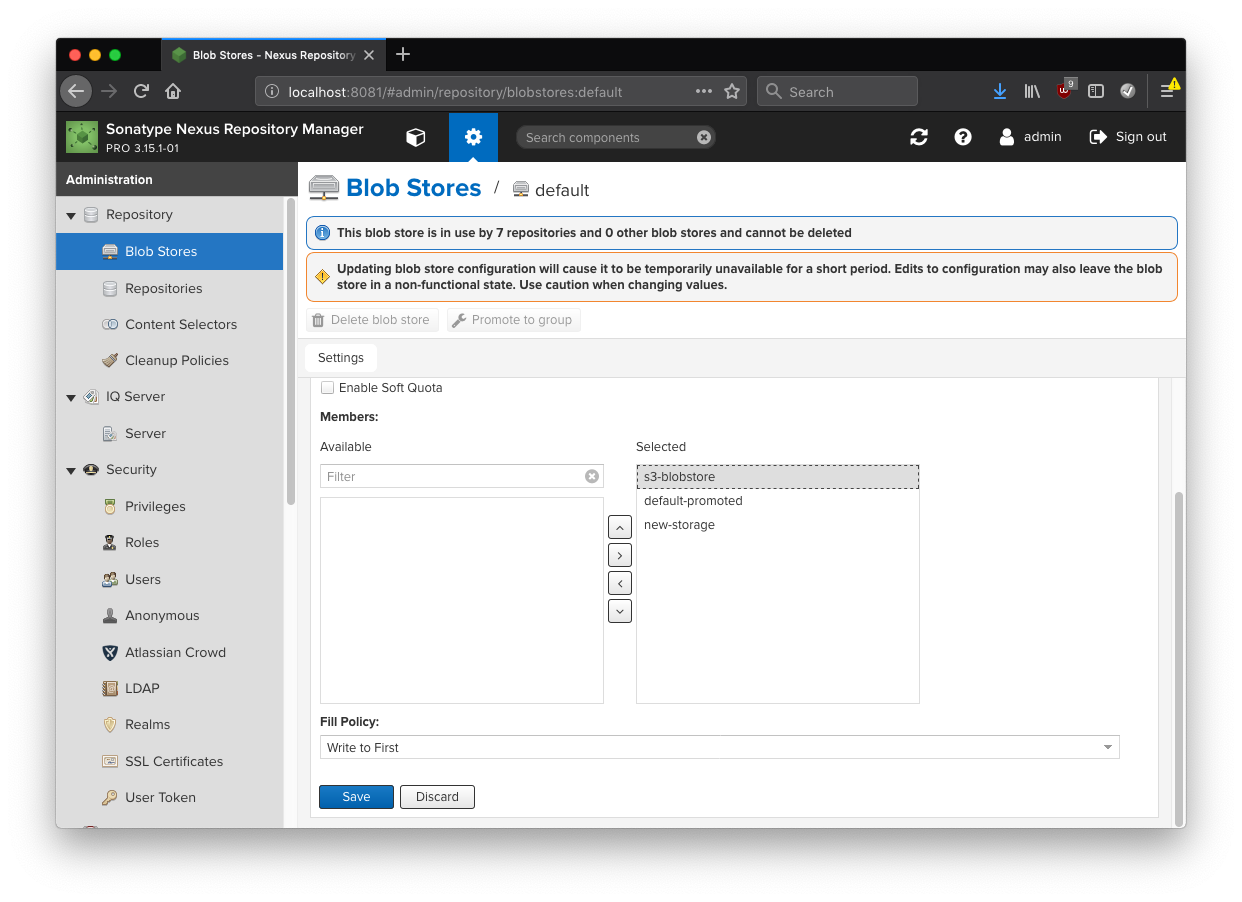Go back with the browser back arrow

tap(76, 91)
